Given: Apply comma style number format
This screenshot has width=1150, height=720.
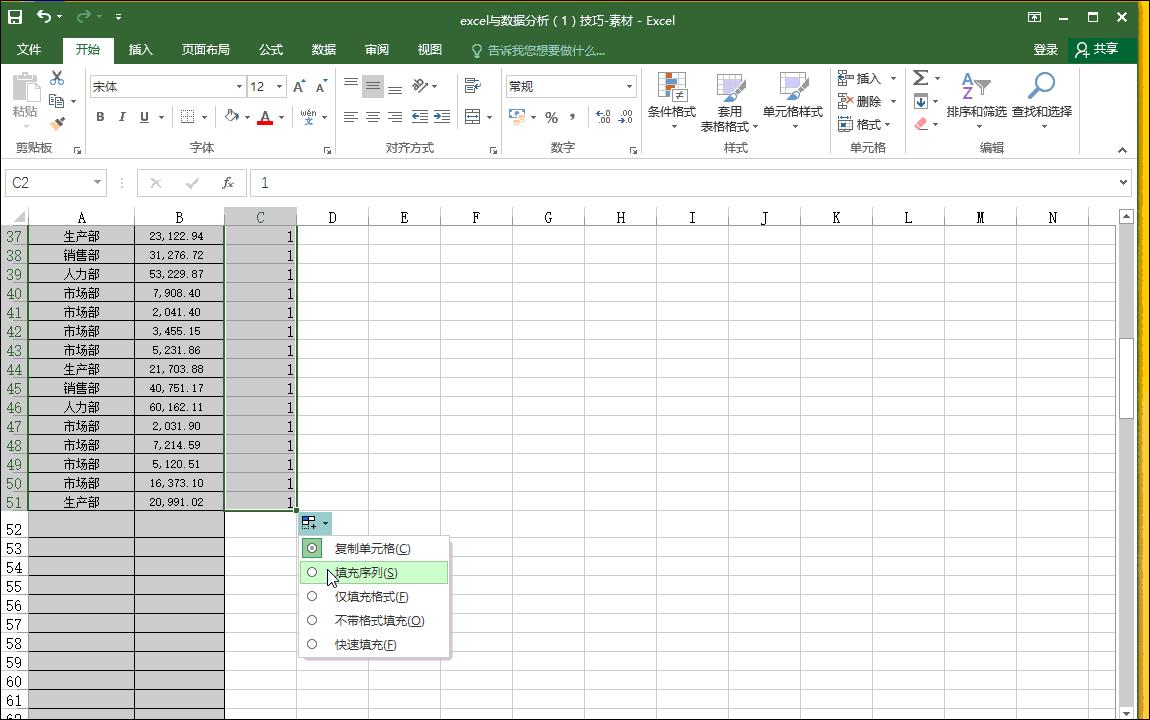Looking at the screenshot, I should (572, 117).
